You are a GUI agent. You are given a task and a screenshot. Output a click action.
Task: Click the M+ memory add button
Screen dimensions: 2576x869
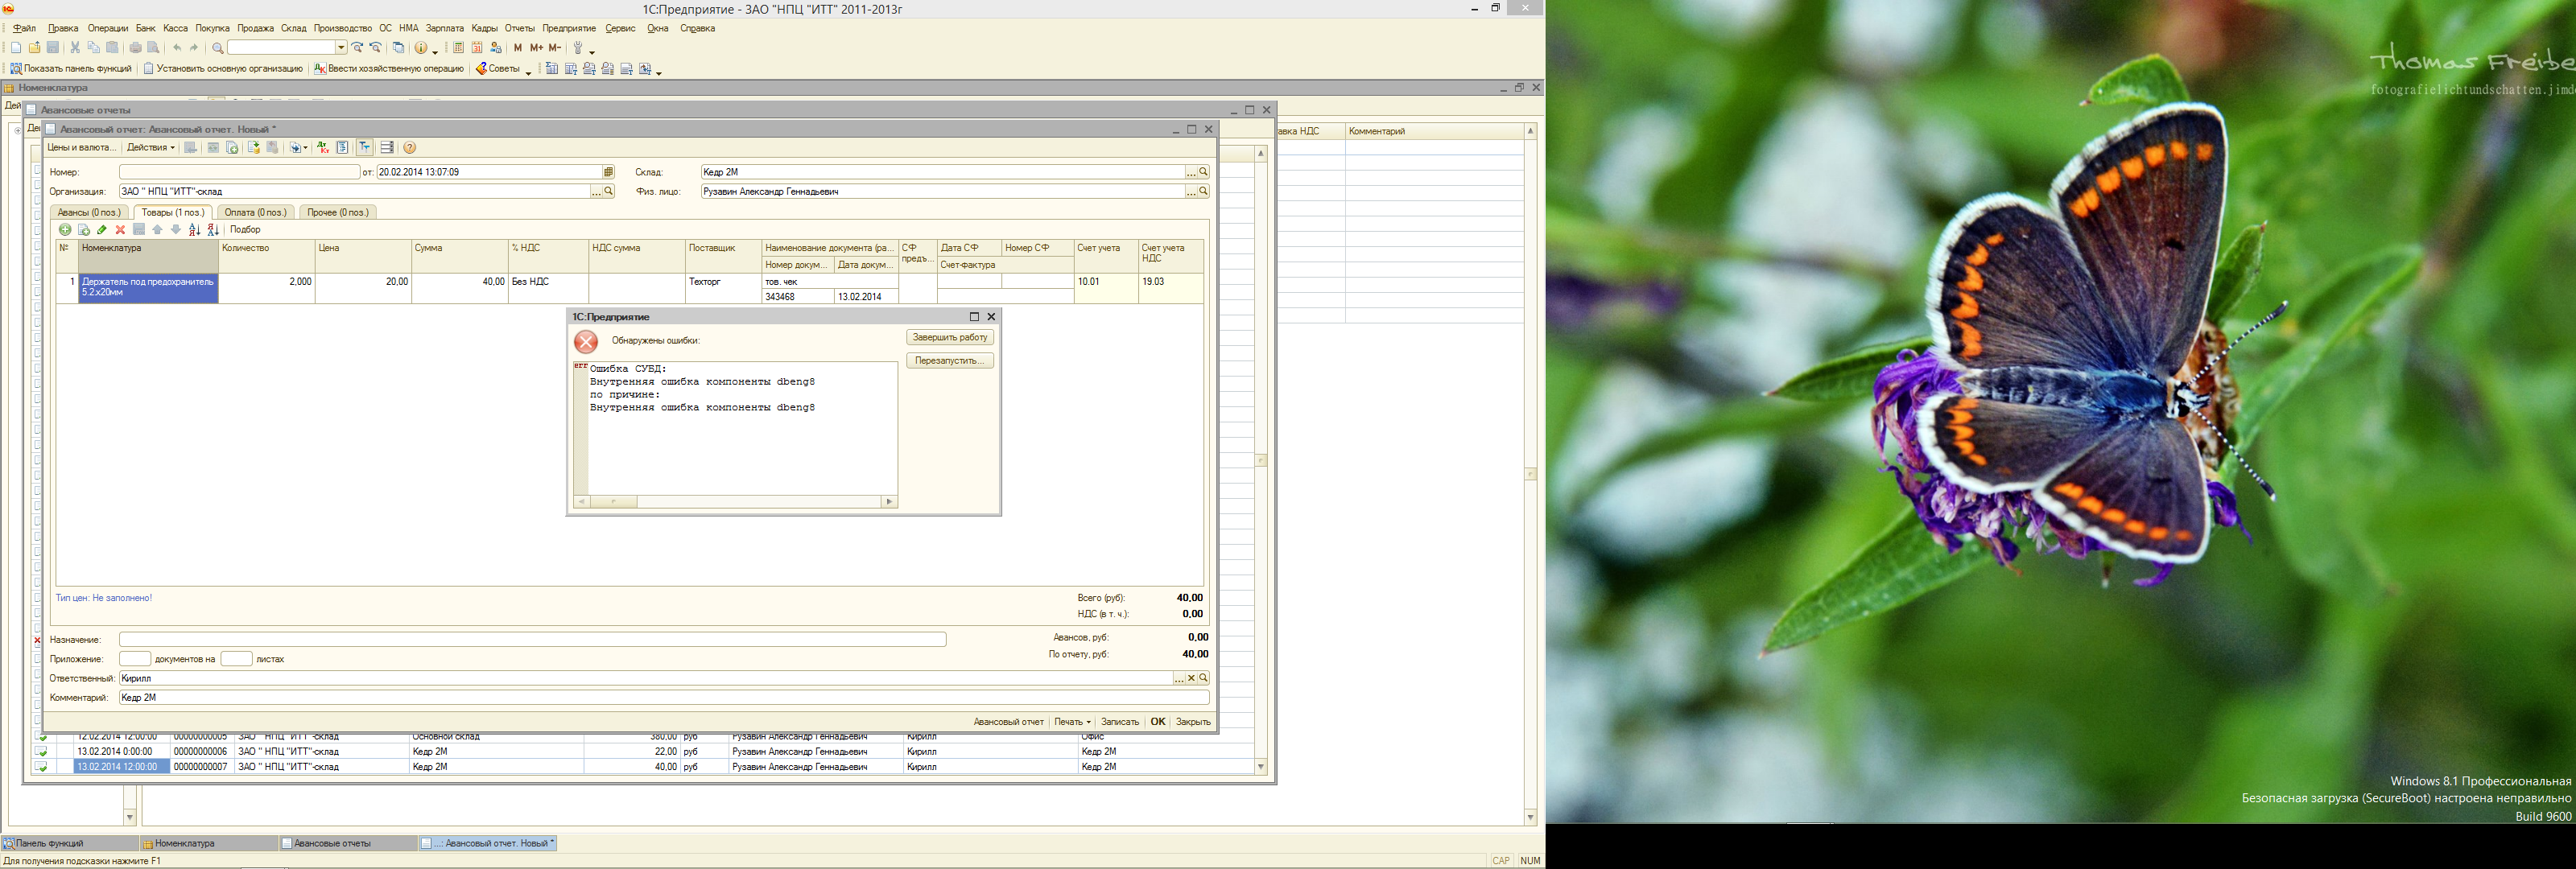pyautogui.click(x=537, y=48)
